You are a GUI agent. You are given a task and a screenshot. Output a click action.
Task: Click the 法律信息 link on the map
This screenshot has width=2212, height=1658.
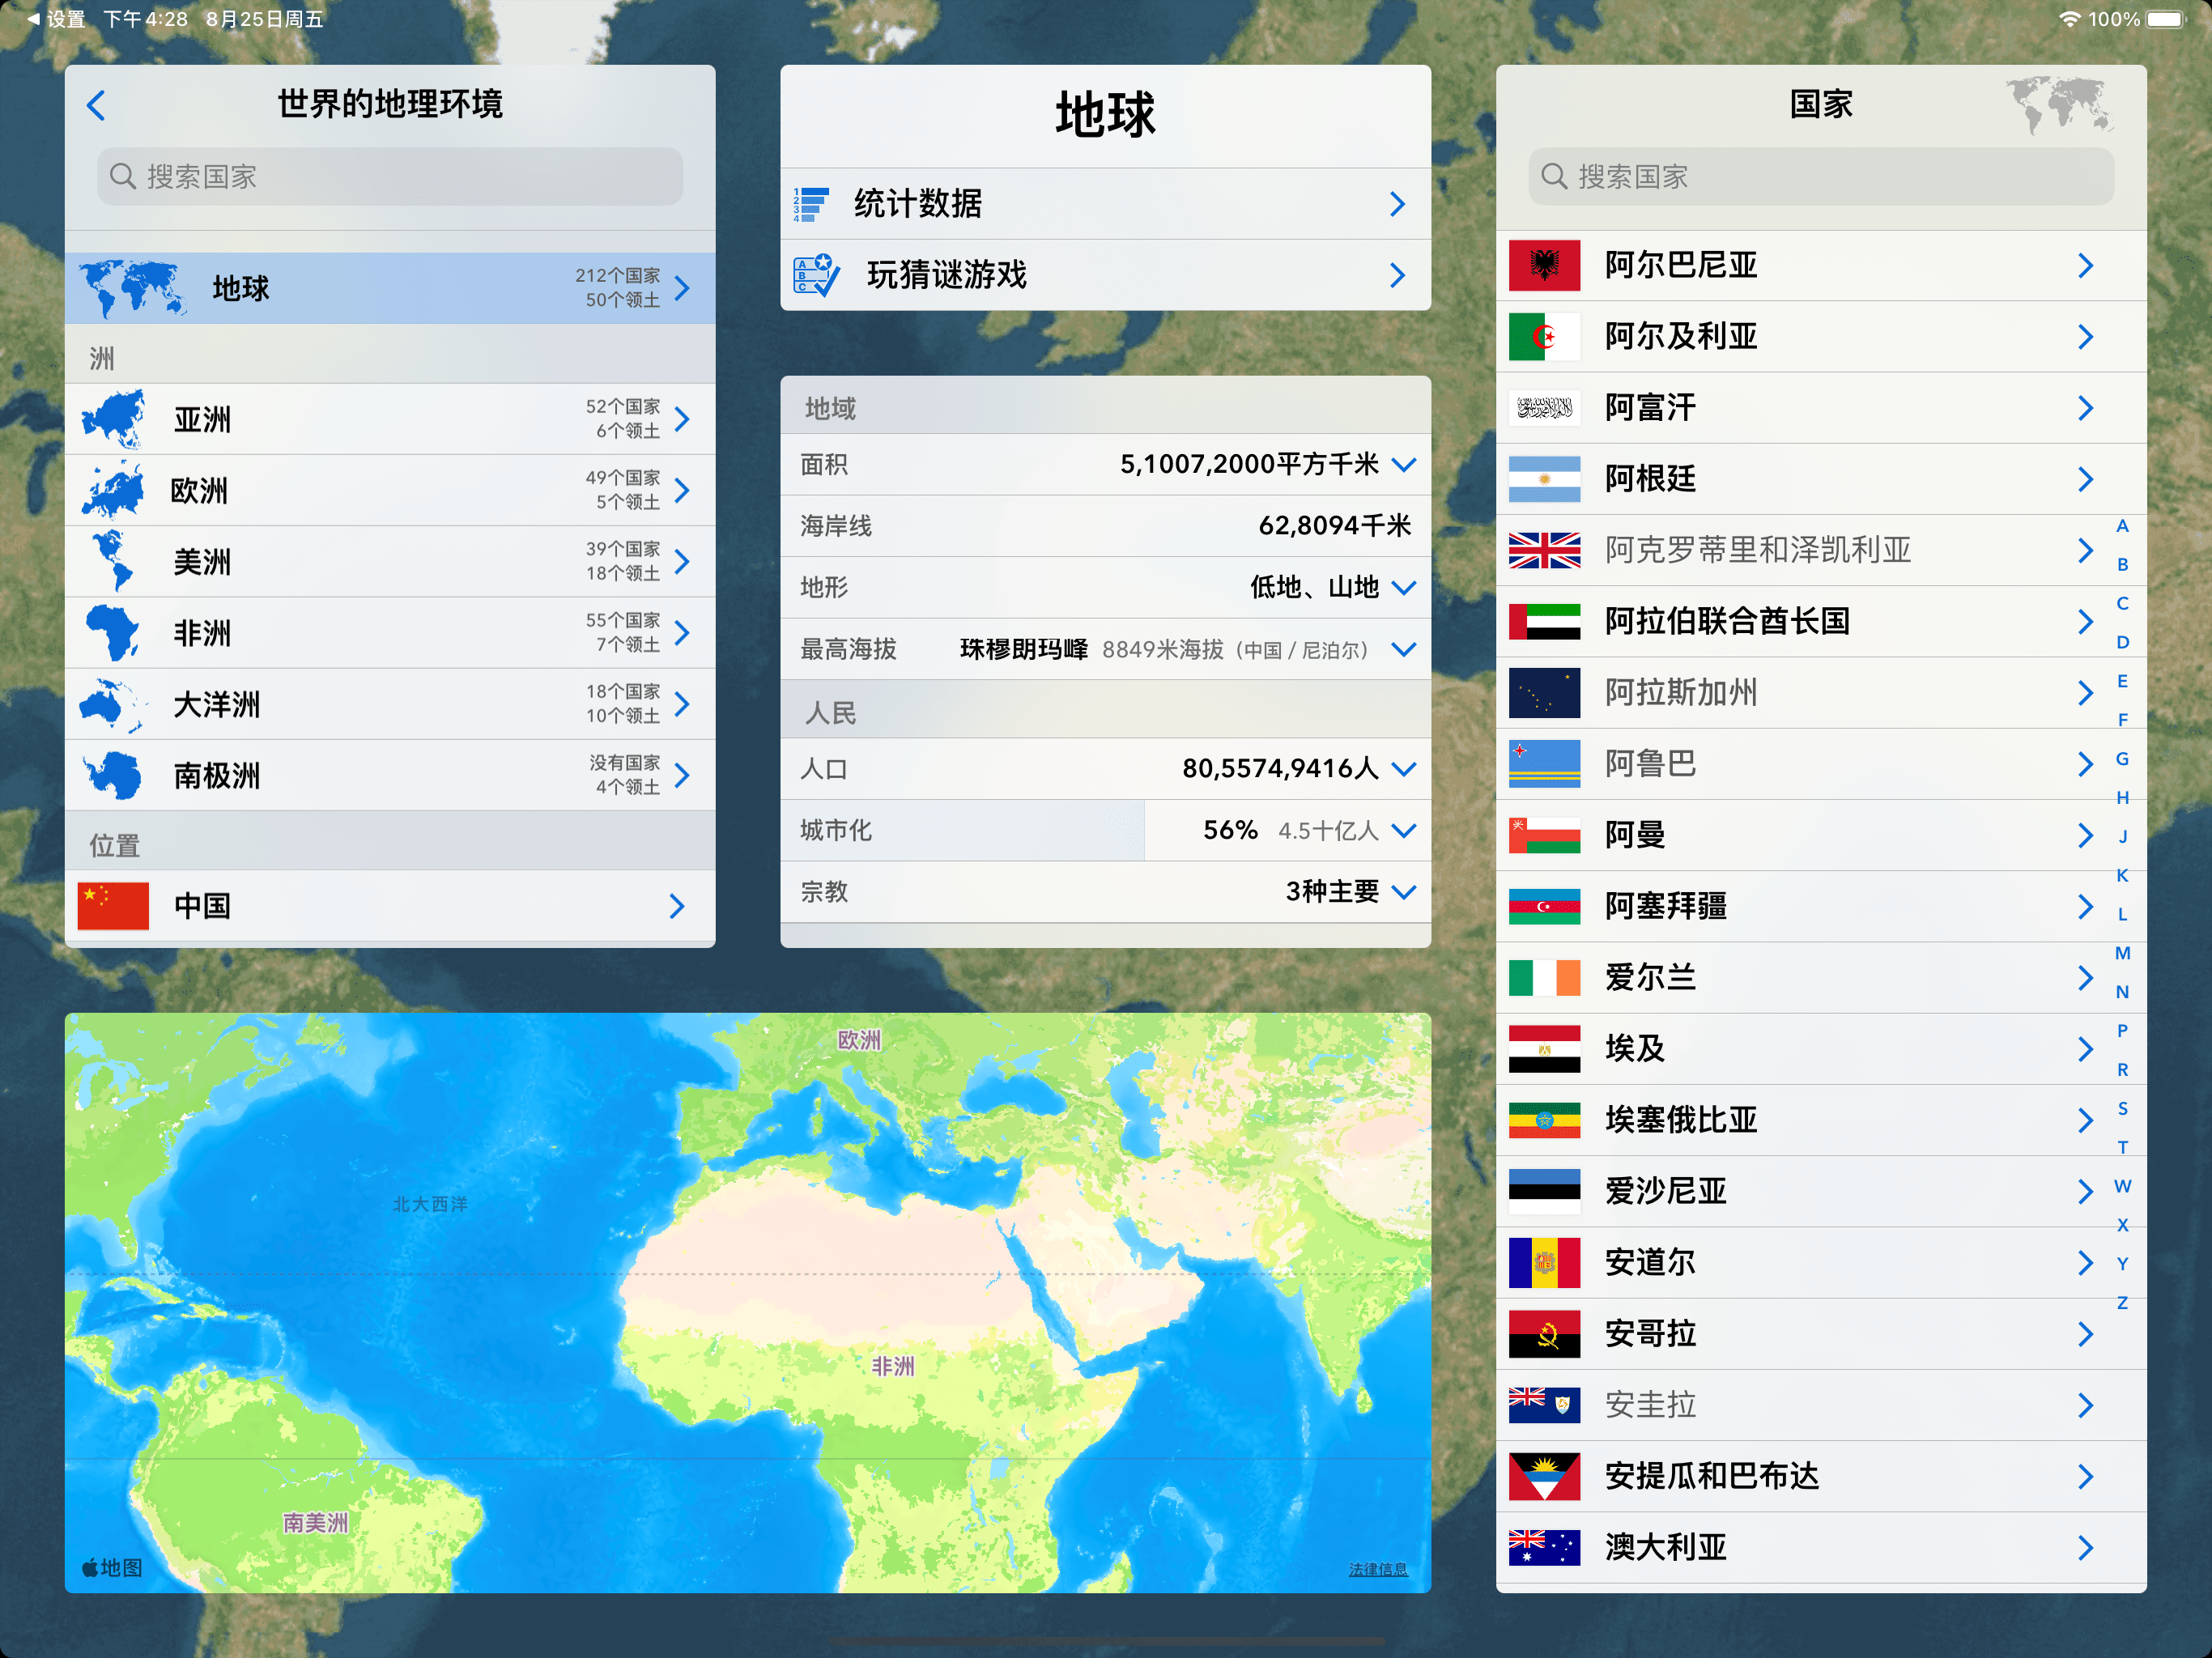pyautogui.click(x=1377, y=1569)
